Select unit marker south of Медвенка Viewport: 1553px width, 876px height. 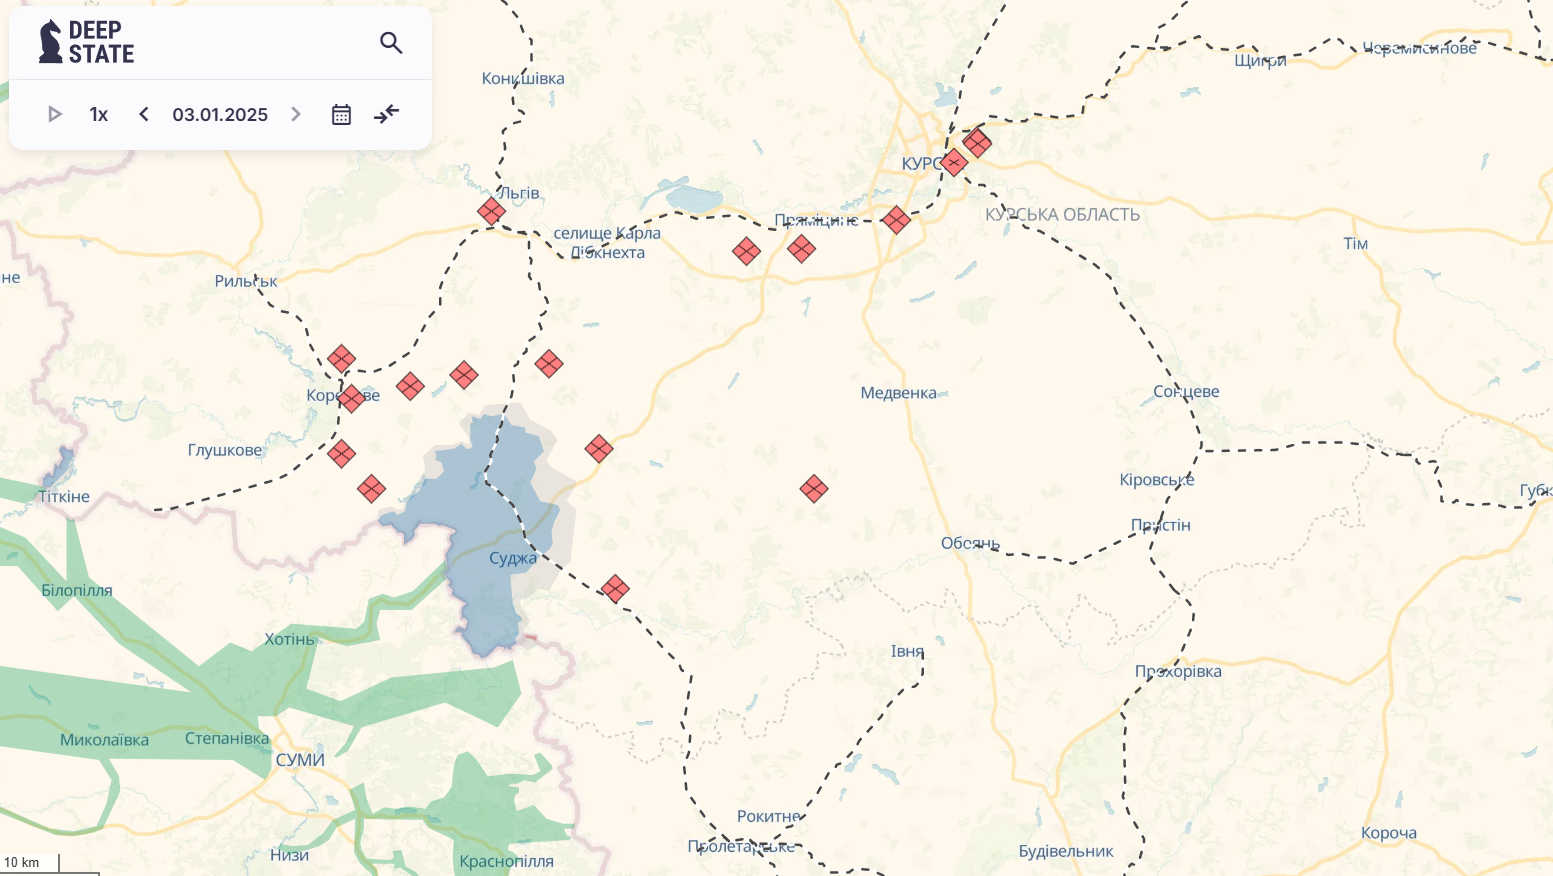pos(814,489)
